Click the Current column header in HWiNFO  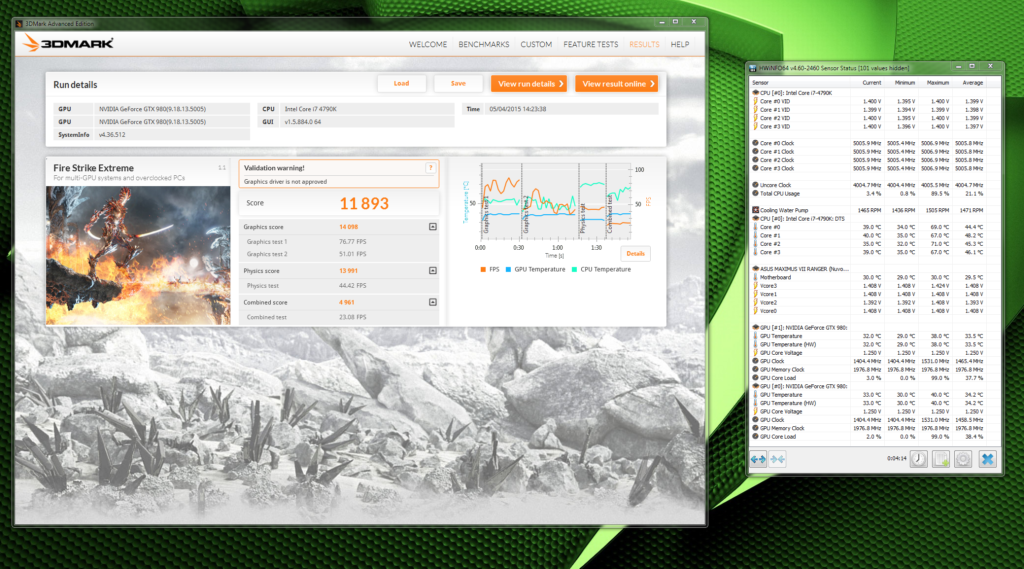click(872, 83)
